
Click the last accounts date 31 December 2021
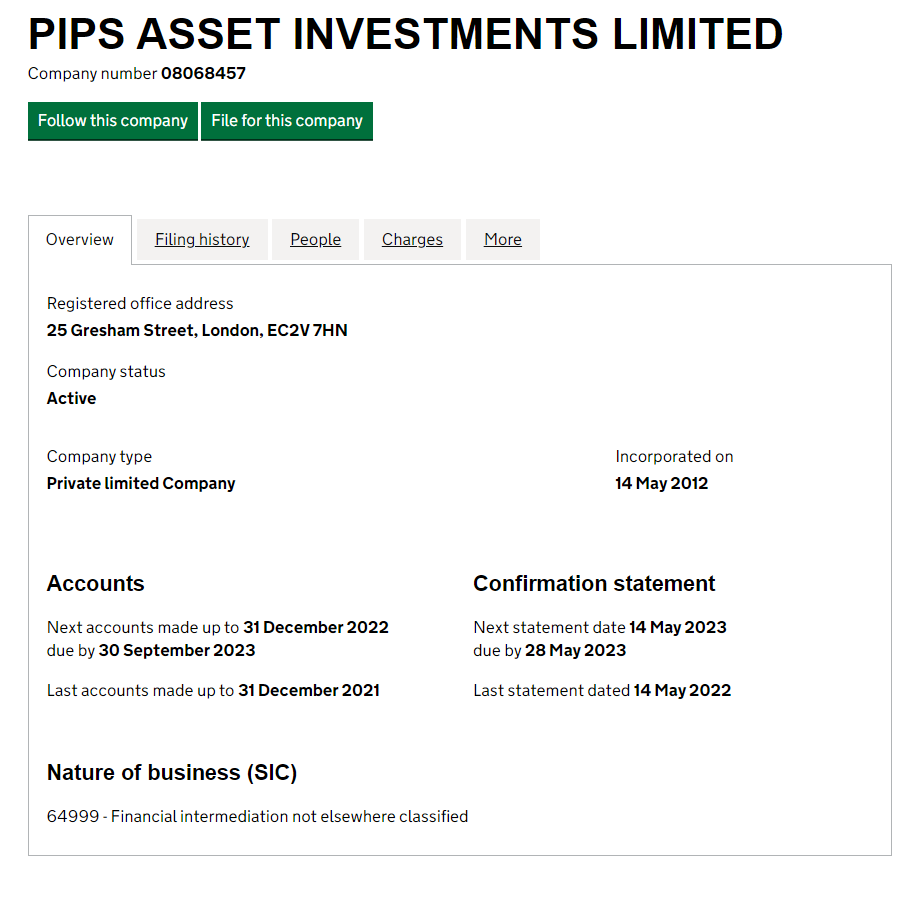click(309, 691)
